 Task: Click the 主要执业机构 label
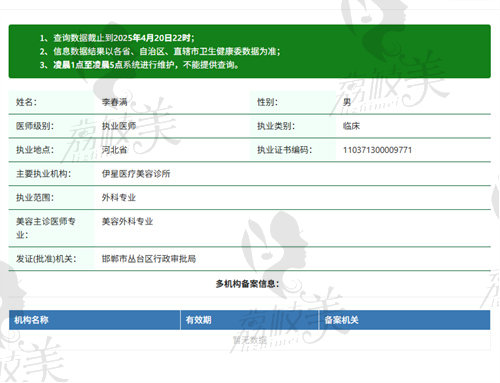point(43,174)
